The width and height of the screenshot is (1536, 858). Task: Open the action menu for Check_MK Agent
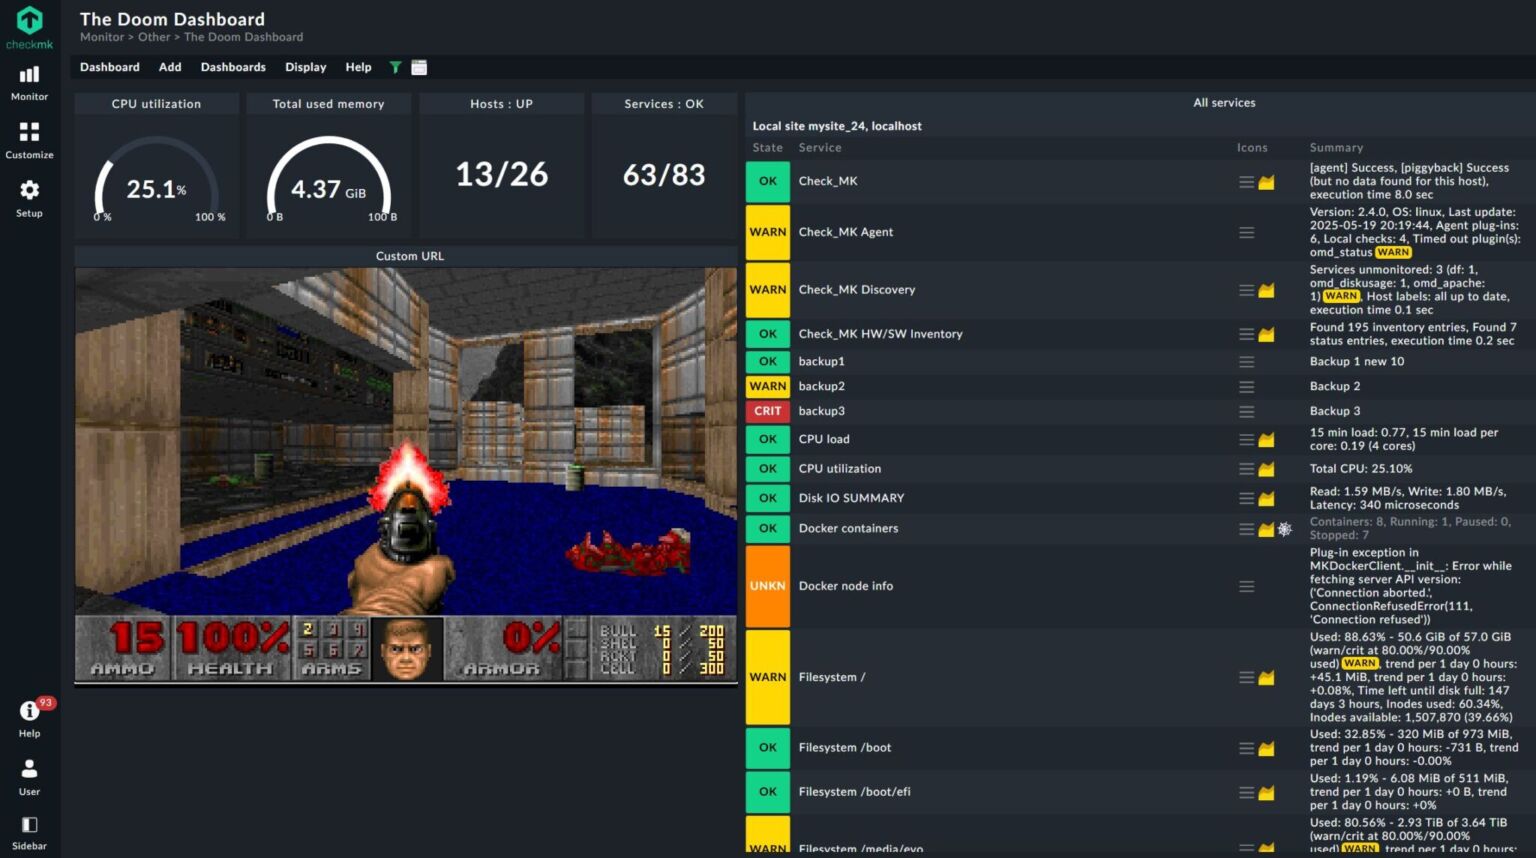[1247, 232]
